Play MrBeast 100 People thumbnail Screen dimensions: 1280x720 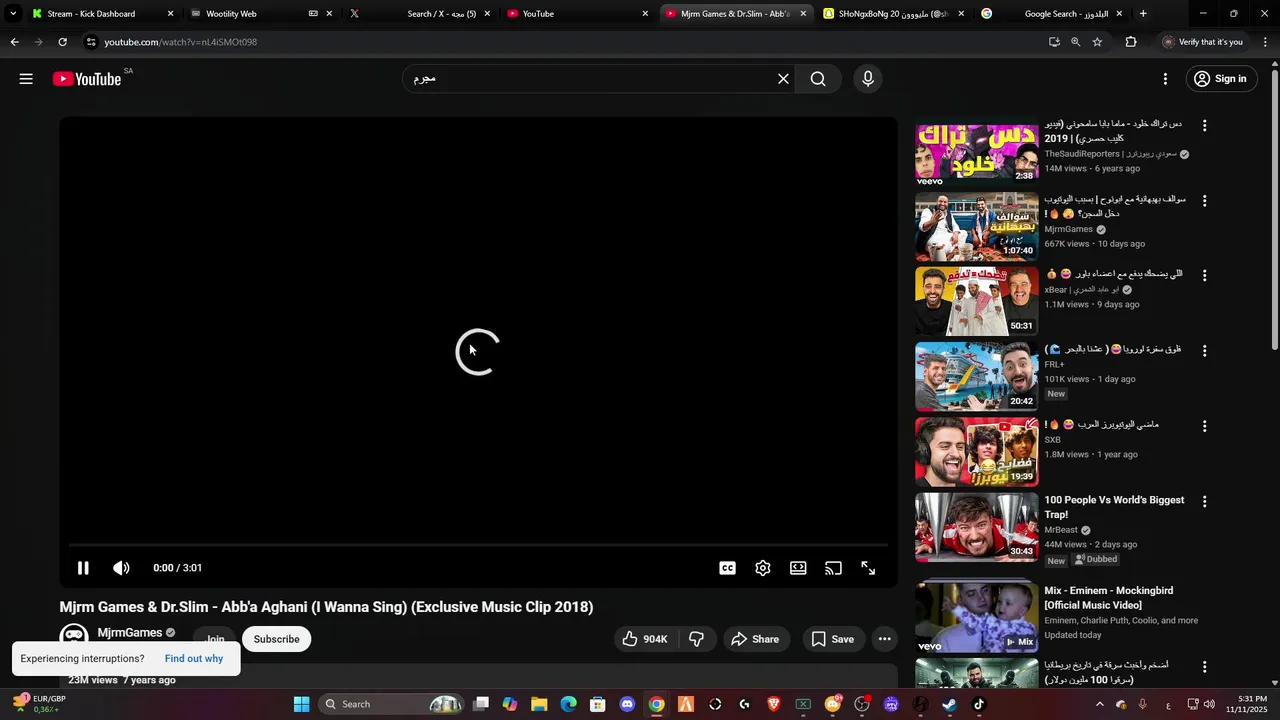coord(977,527)
